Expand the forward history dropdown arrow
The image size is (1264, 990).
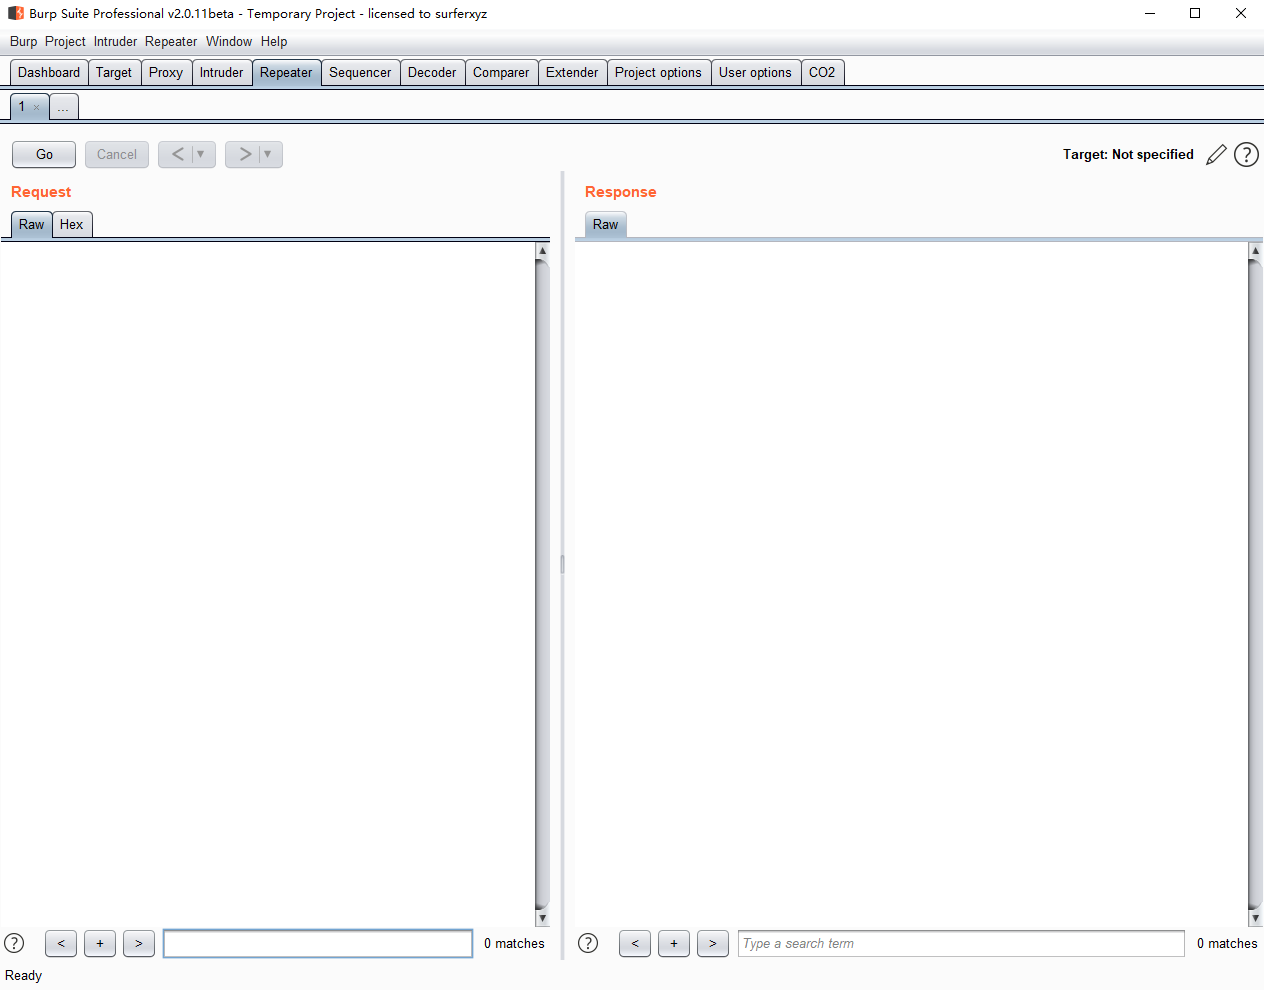click(x=268, y=154)
